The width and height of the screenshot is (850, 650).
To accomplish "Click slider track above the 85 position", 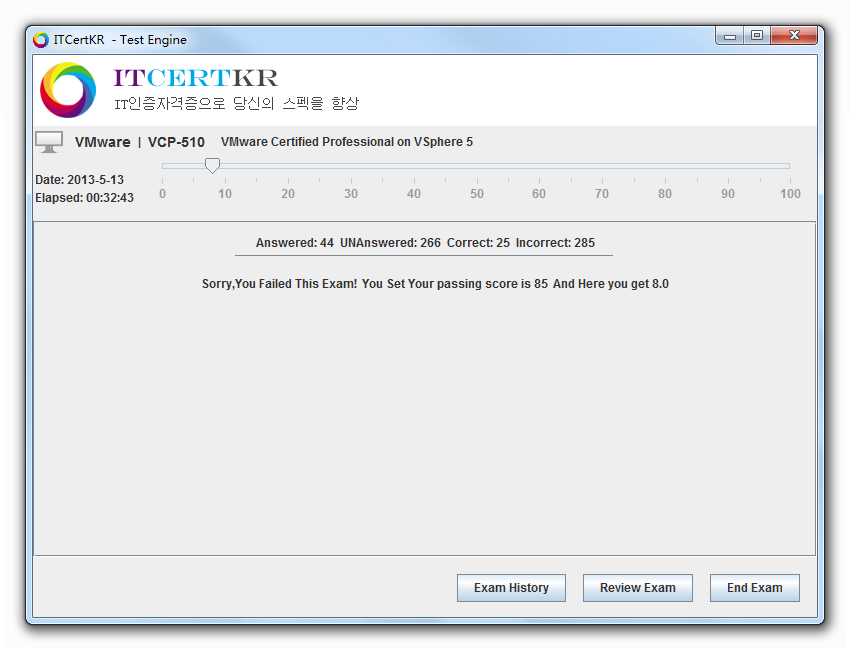I will click(x=696, y=166).
